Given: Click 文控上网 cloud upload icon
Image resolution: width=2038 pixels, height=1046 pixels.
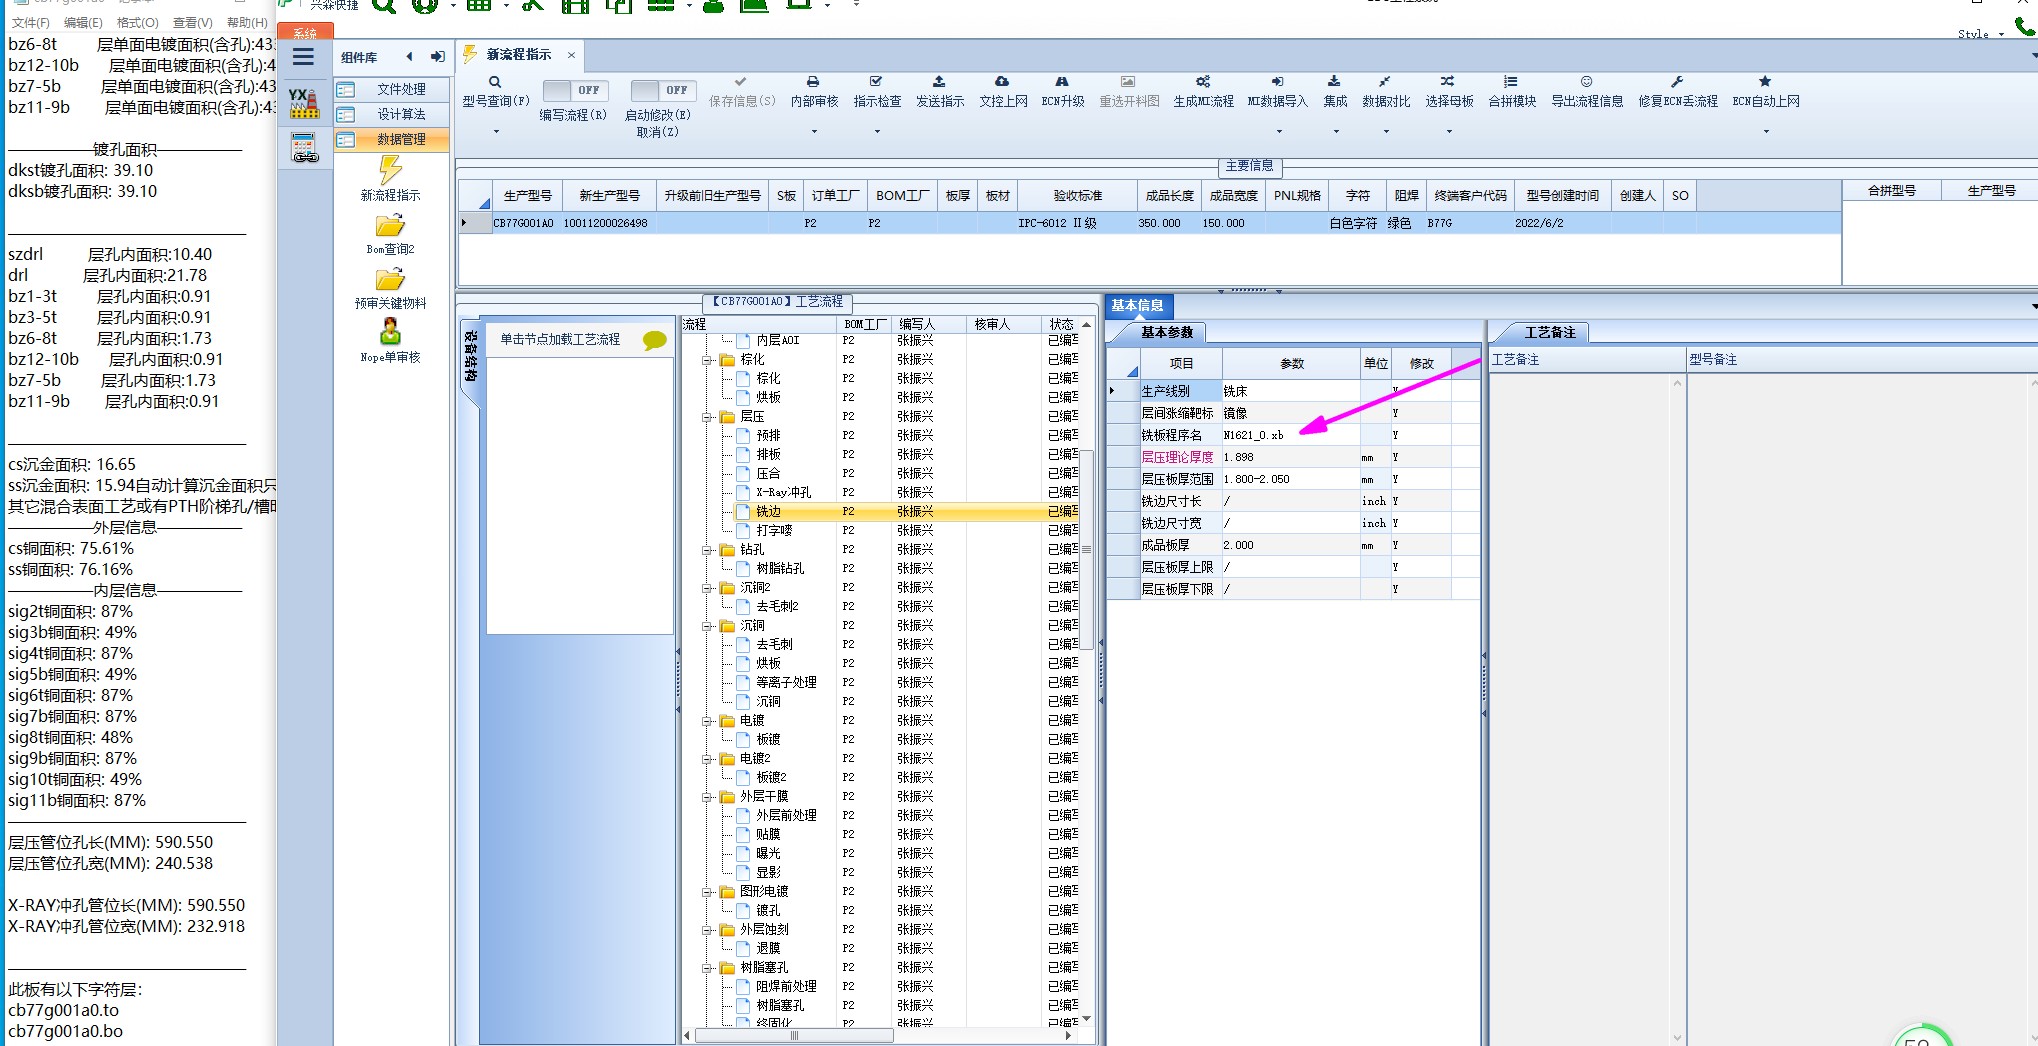Looking at the screenshot, I should tap(1002, 82).
